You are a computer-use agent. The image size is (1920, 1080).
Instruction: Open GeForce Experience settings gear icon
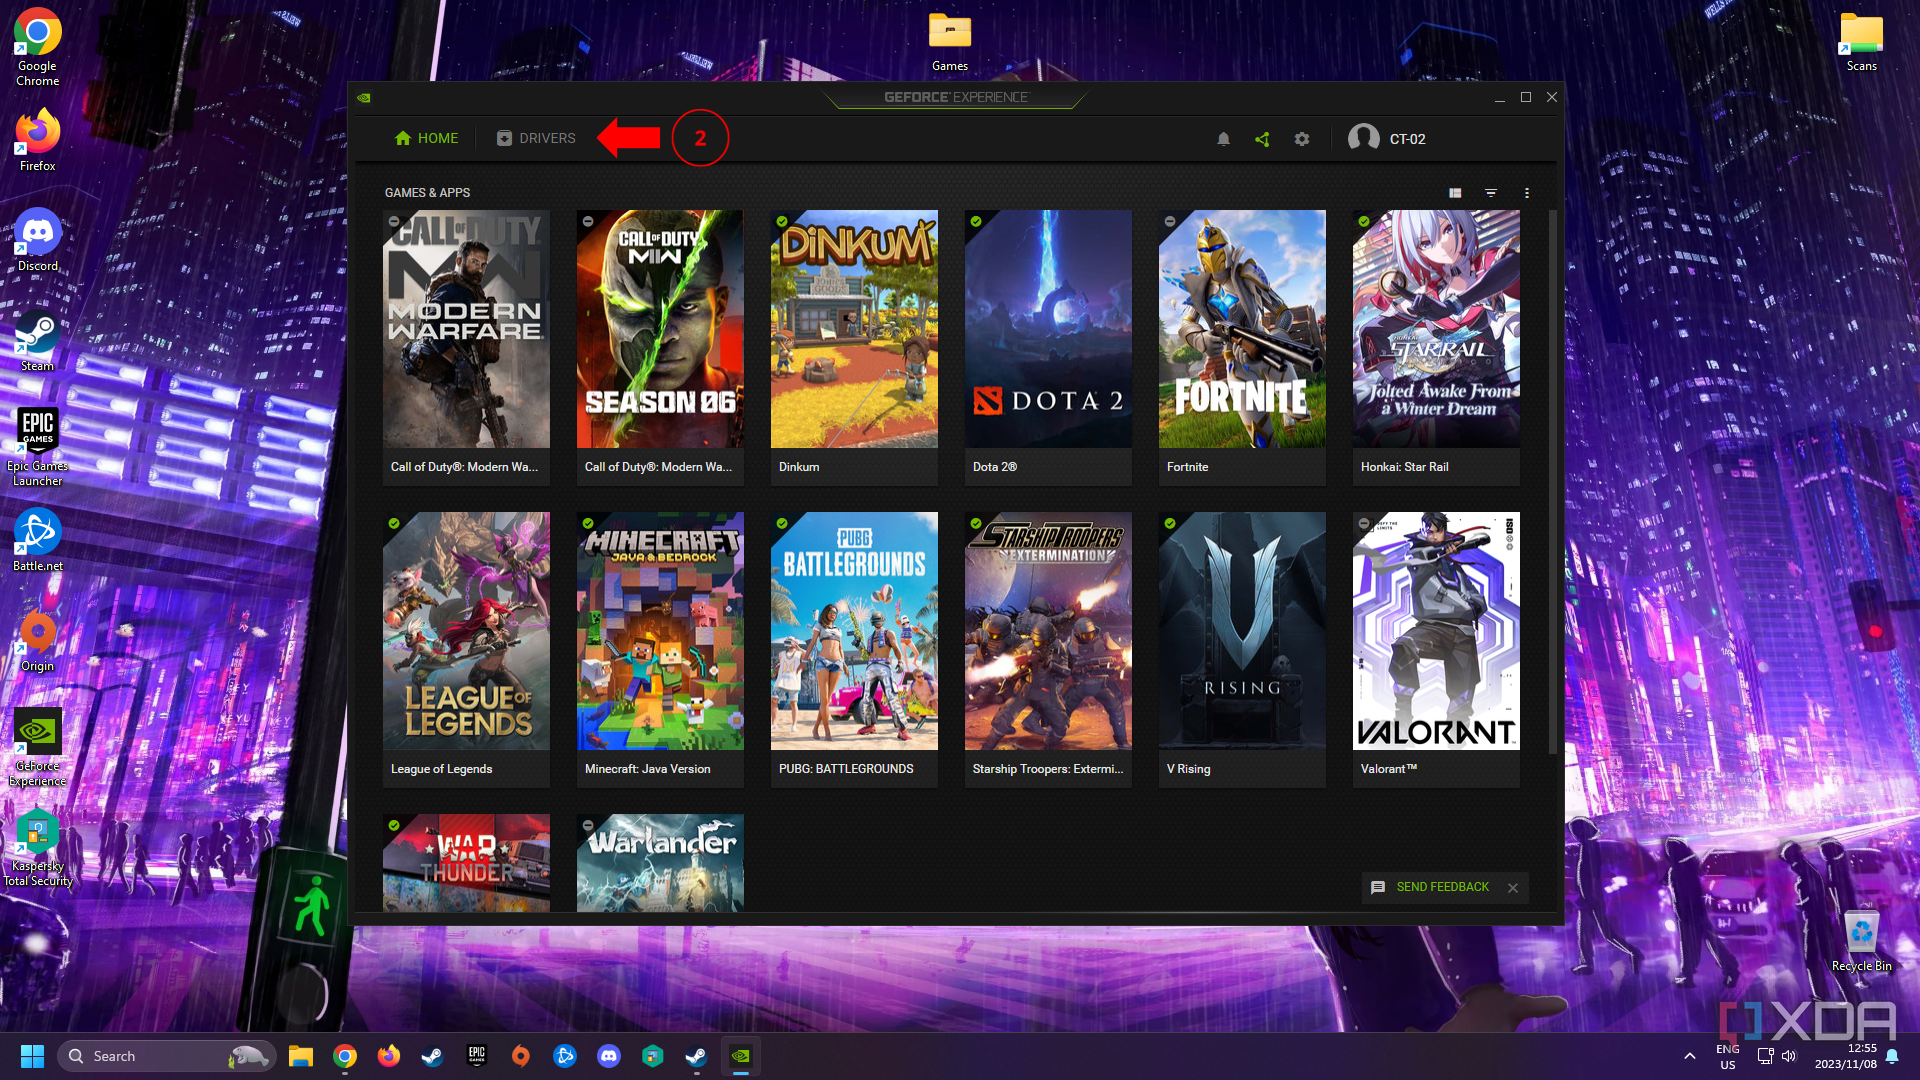pyautogui.click(x=1302, y=138)
